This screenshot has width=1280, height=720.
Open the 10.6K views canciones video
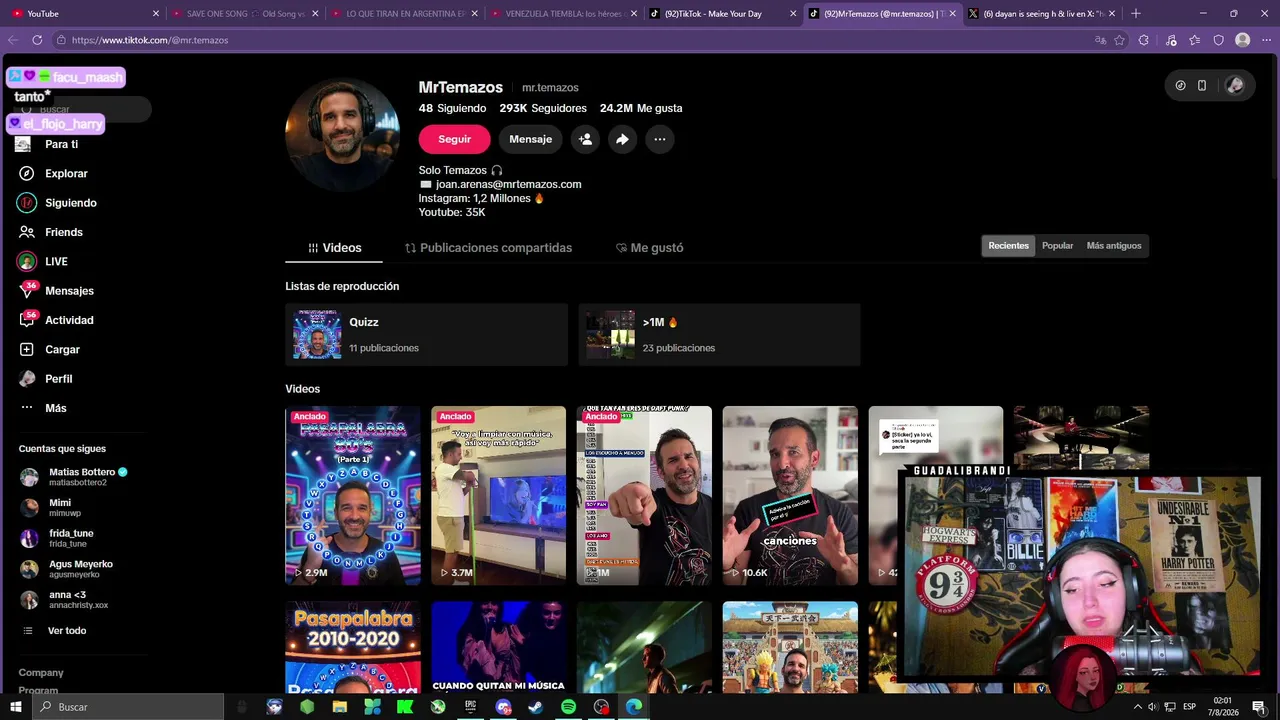790,495
